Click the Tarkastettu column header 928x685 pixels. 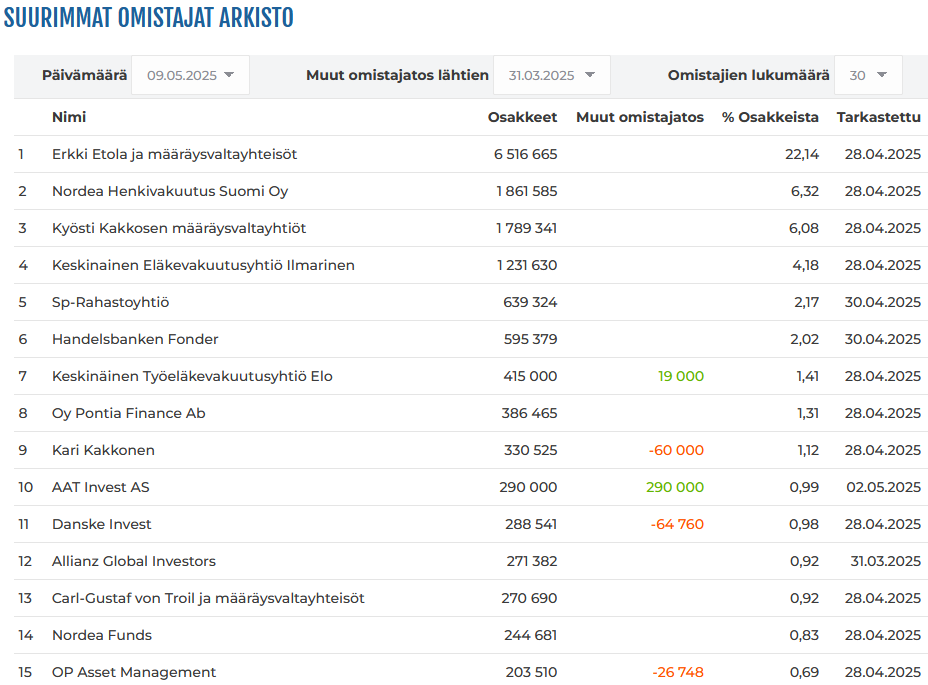click(878, 117)
